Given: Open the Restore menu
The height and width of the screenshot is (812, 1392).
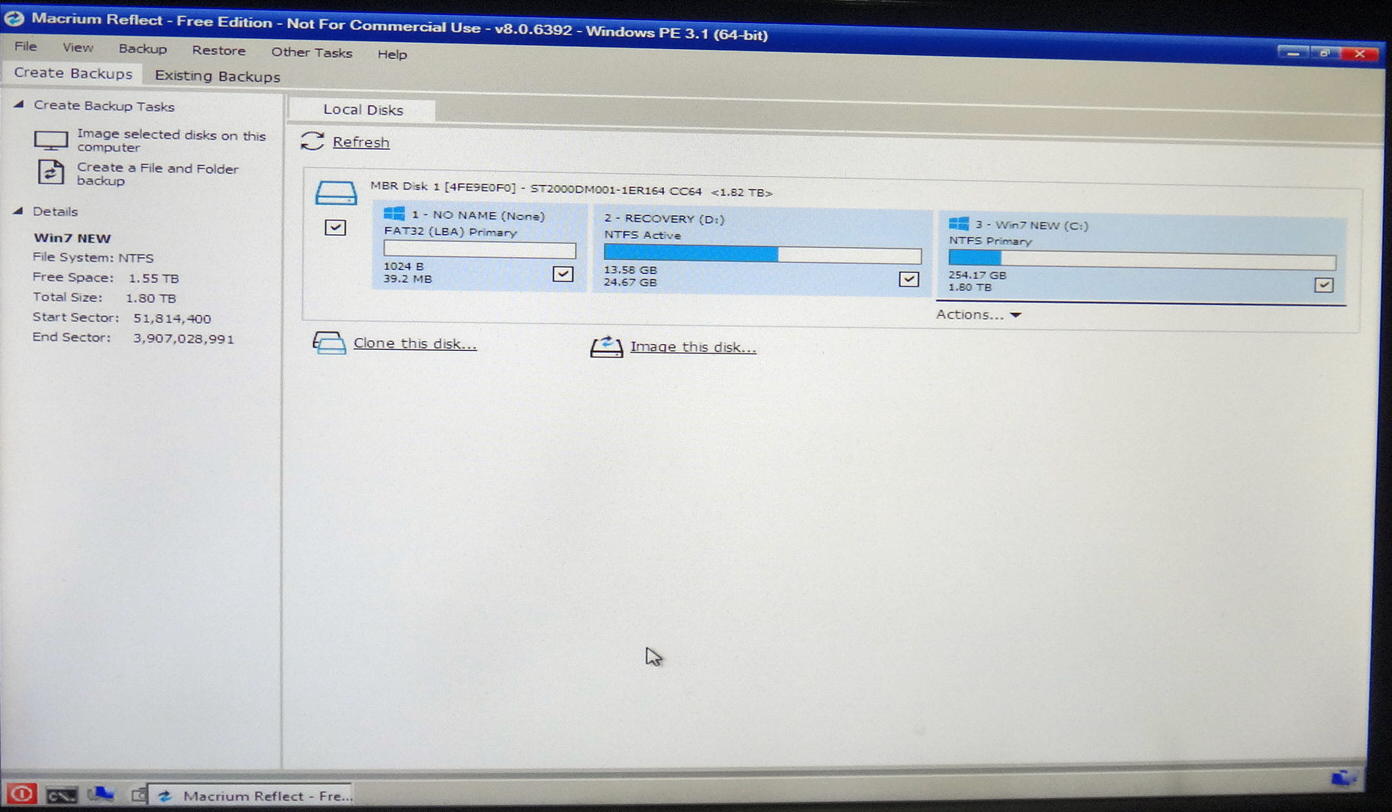Looking at the screenshot, I should [218, 50].
